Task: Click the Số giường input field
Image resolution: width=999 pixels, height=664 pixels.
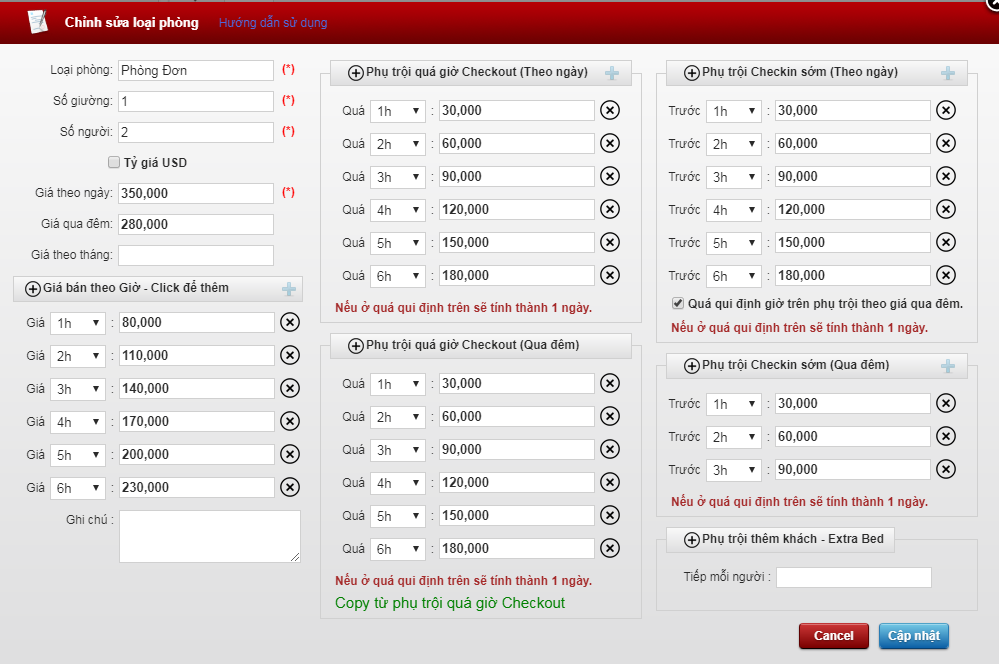Action: 196,101
